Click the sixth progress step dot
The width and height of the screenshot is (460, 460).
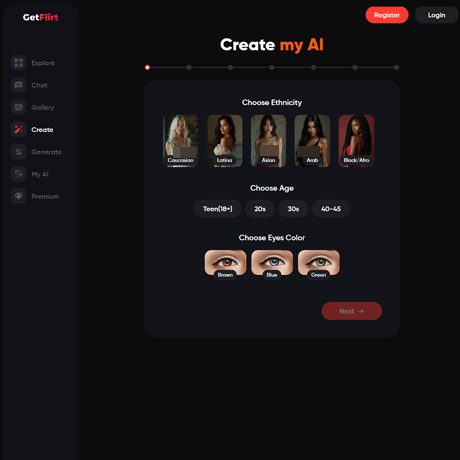click(x=355, y=67)
